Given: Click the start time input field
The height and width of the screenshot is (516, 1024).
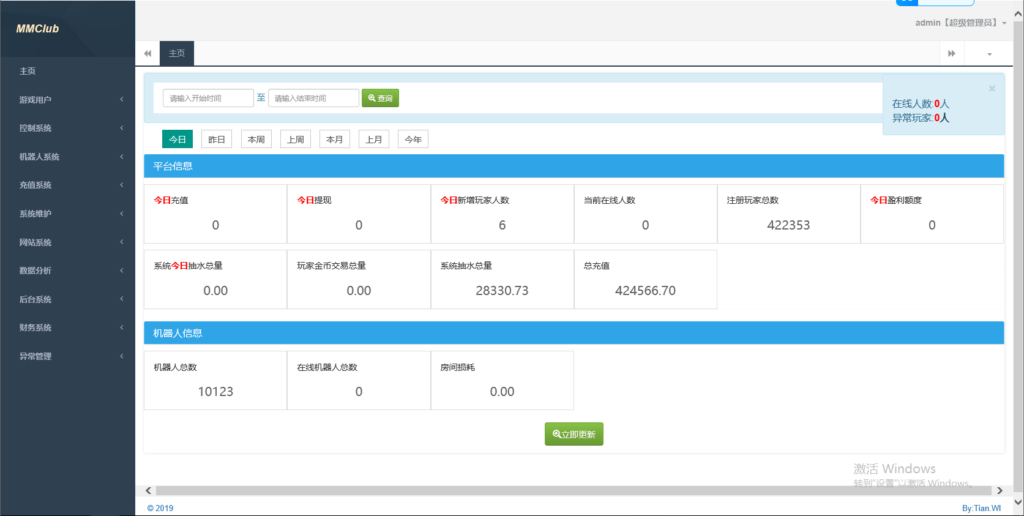Looking at the screenshot, I should (x=207, y=98).
